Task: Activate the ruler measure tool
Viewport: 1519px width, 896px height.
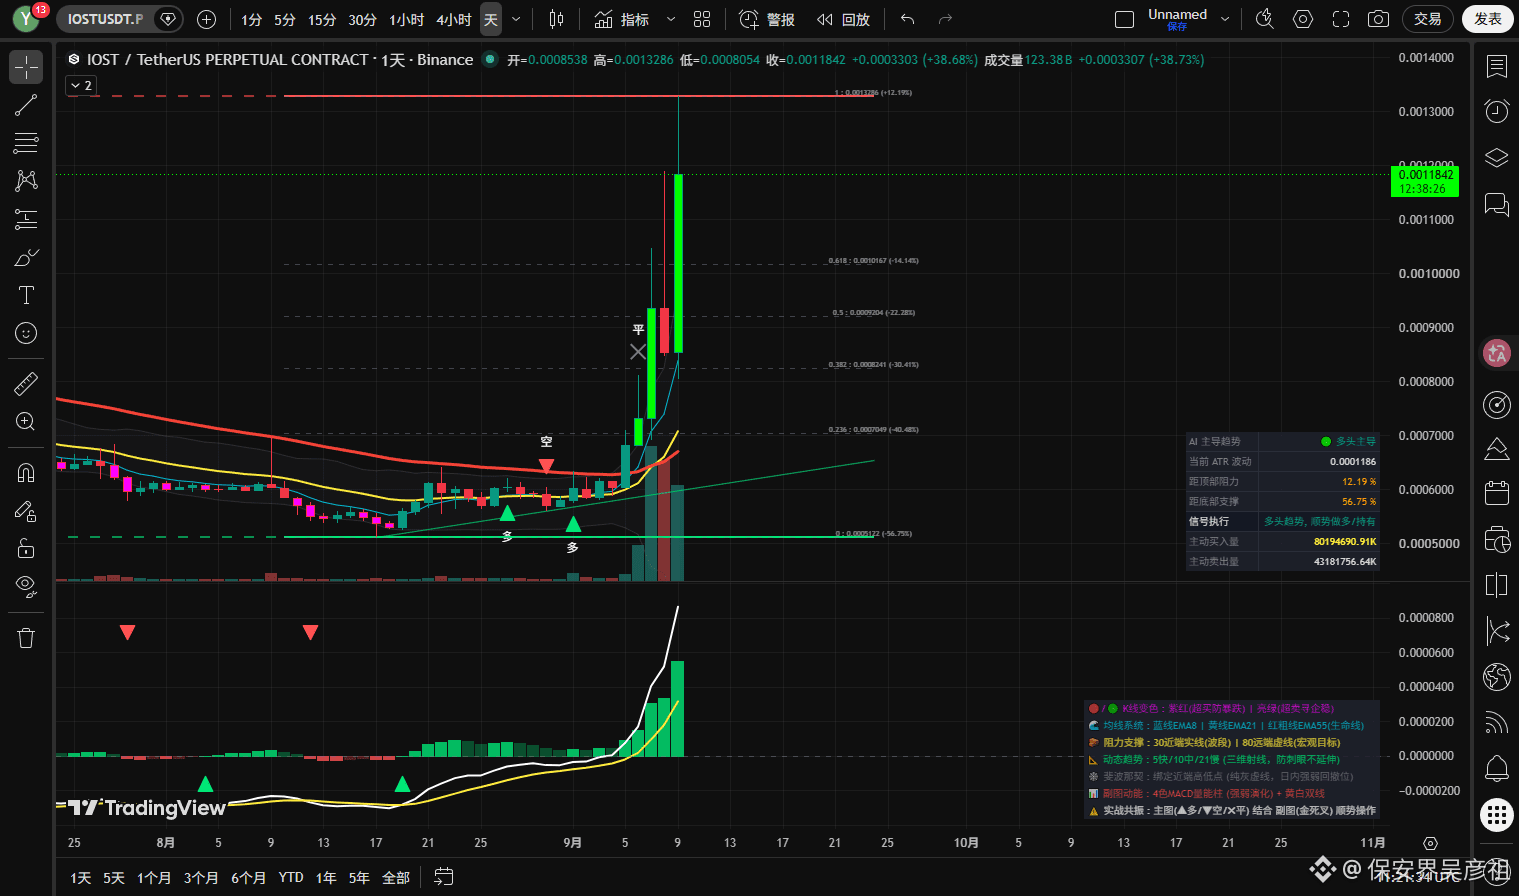Action: coord(26,383)
